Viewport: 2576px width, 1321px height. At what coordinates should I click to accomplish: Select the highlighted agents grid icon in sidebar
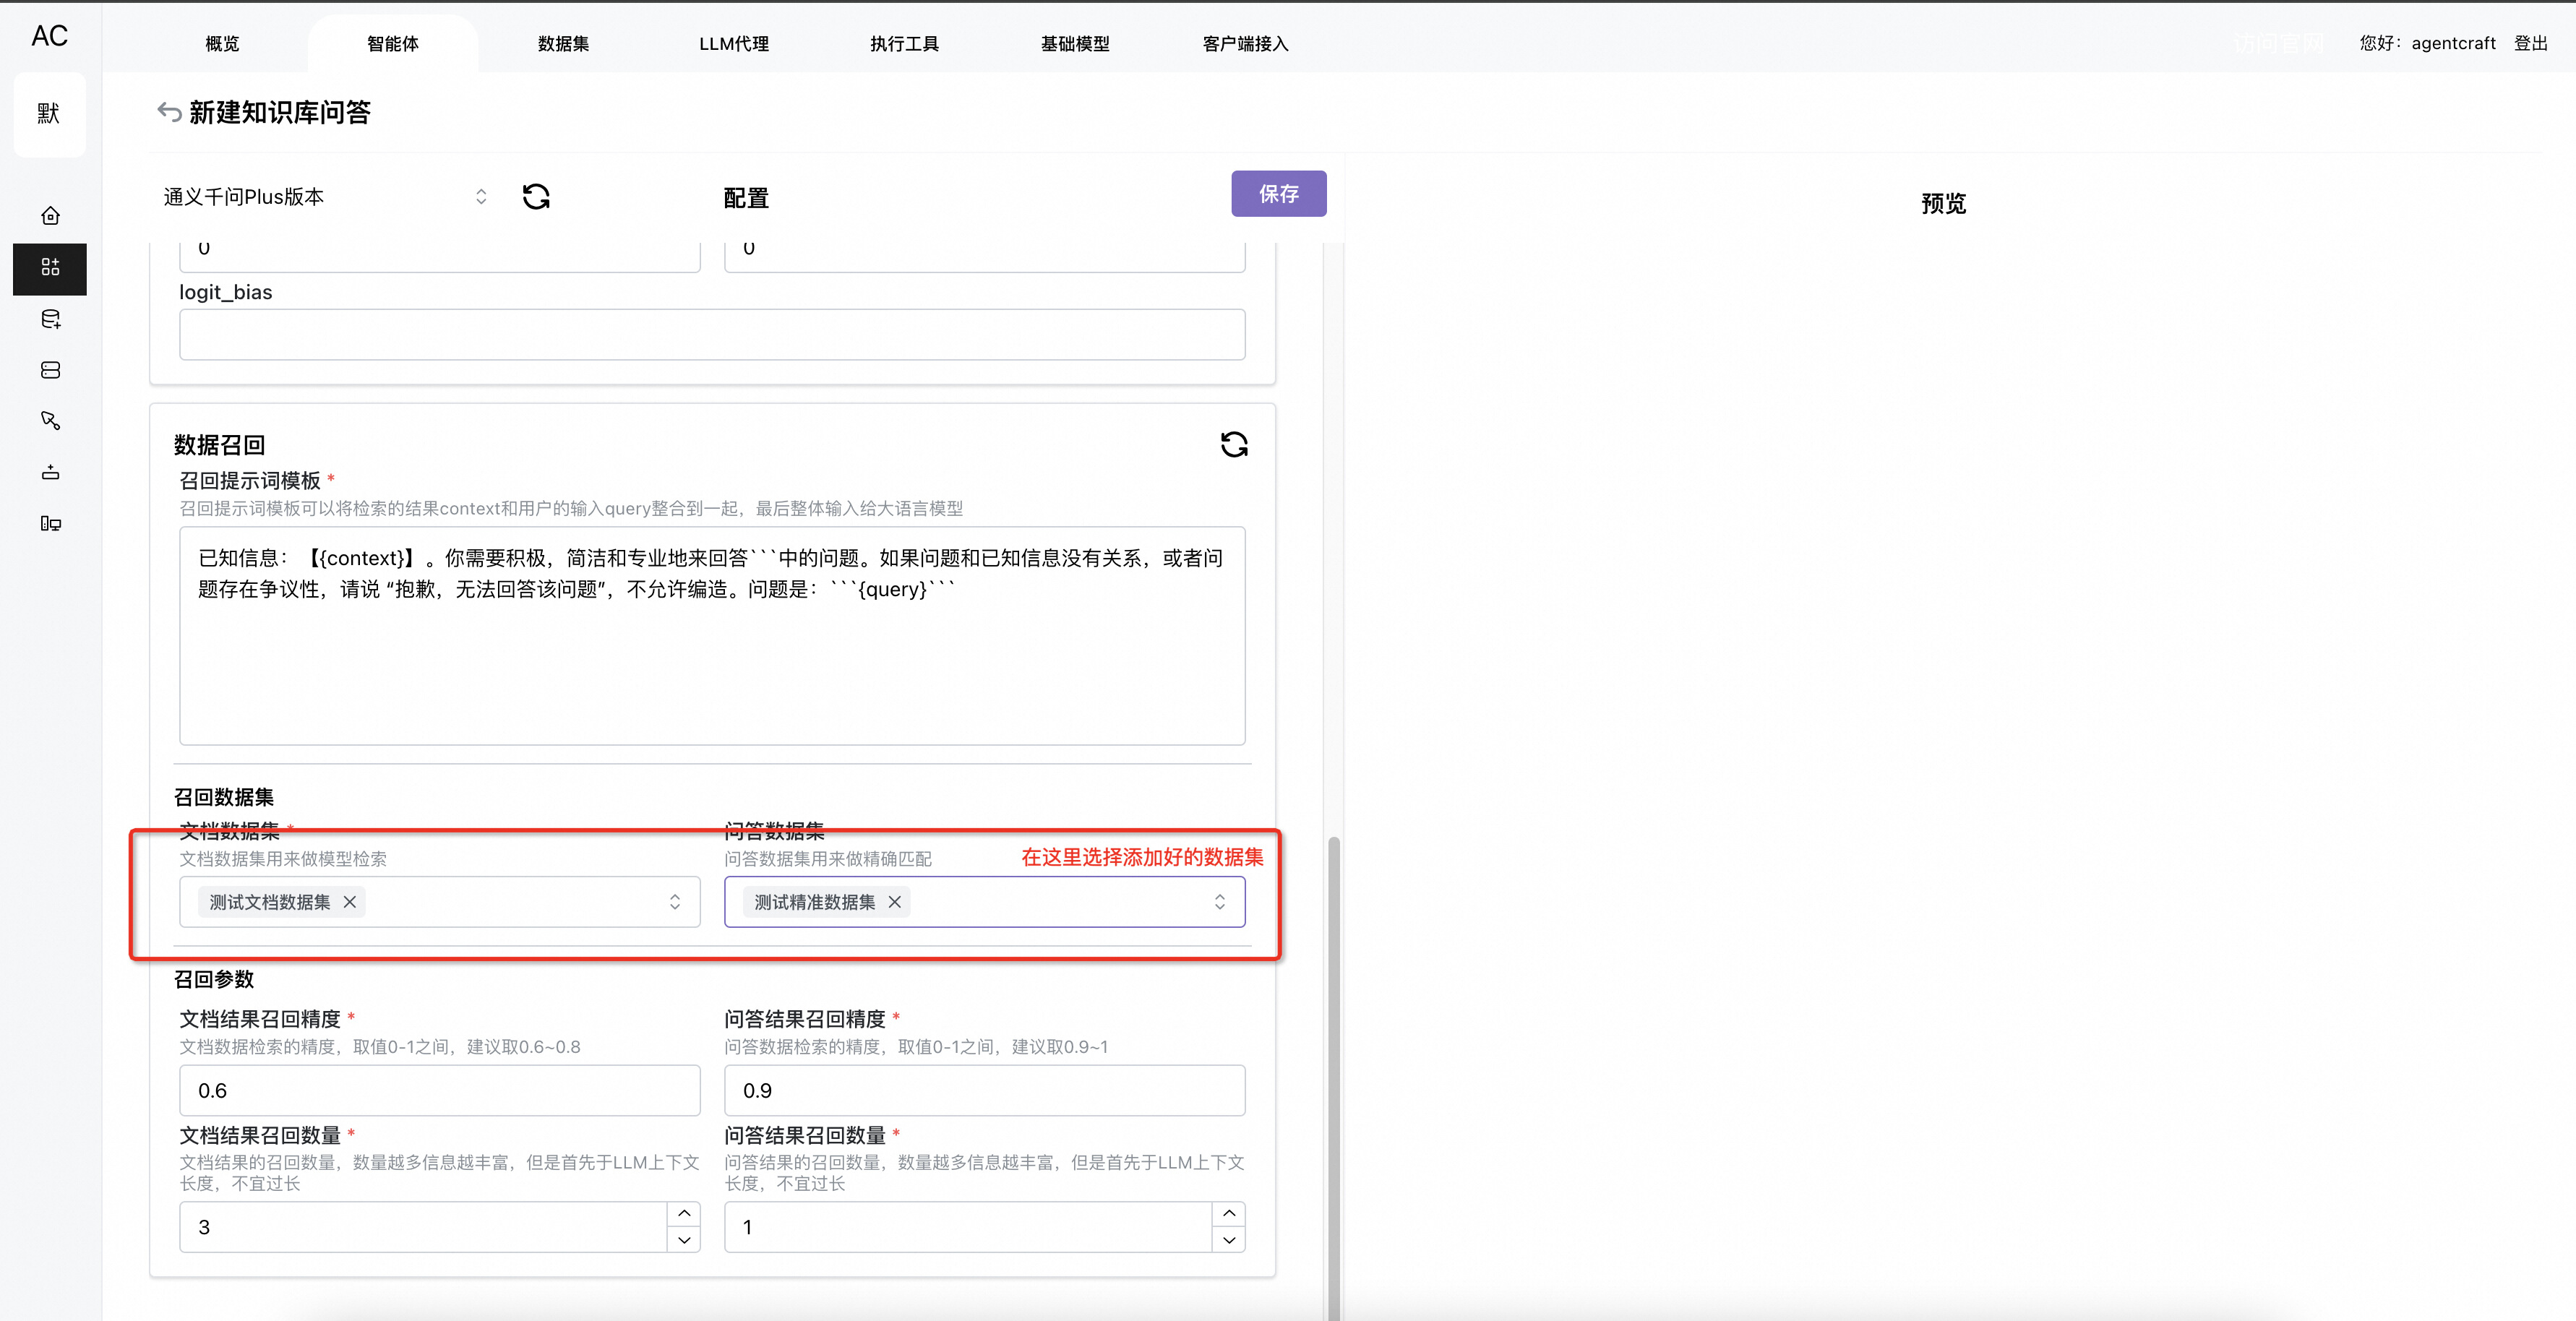coord(50,268)
